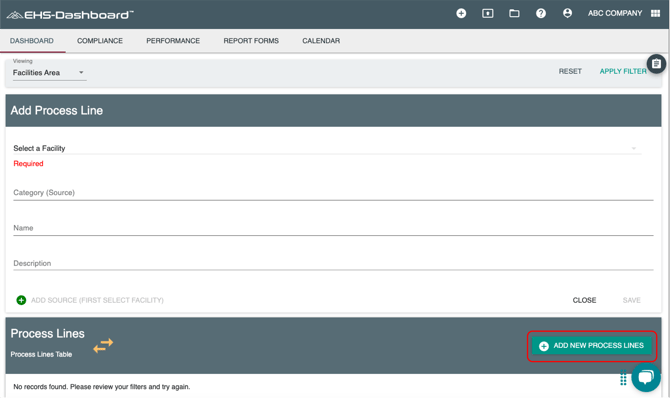The width and height of the screenshot is (670, 398).
Task: Click the Close button in form
Action: (x=584, y=300)
